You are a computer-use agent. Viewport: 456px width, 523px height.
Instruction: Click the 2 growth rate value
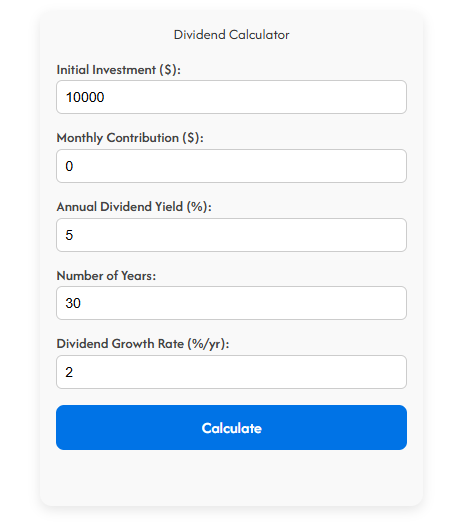[x=69, y=372]
